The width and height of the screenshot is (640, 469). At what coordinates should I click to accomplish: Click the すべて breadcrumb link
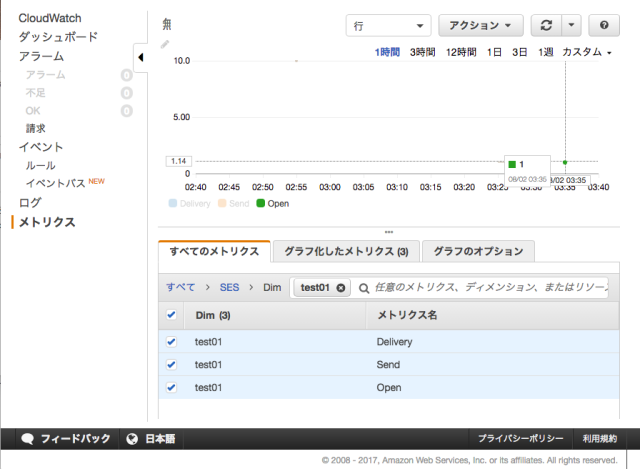(x=180, y=287)
